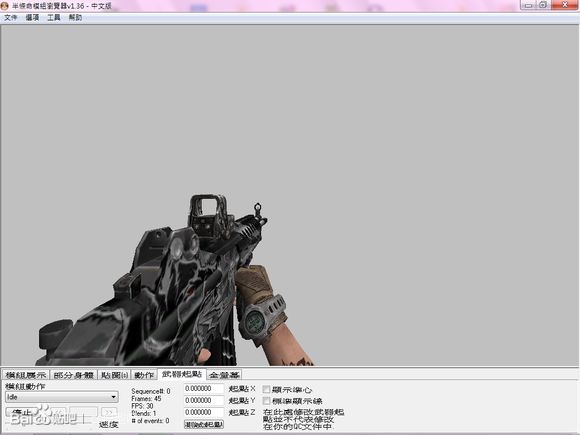The image size is (580, 435).
Task: Click the 起點 Z origin input field
Action: pos(204,412)
